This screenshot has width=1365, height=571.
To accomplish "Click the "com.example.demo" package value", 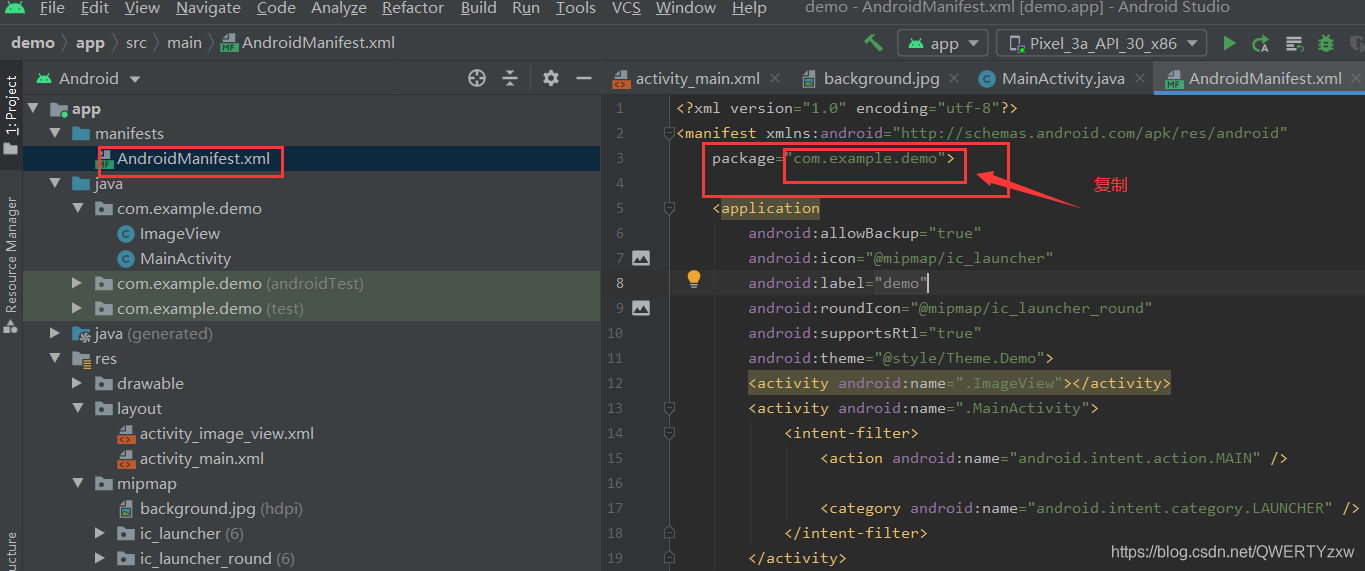I will click(866, 158).
